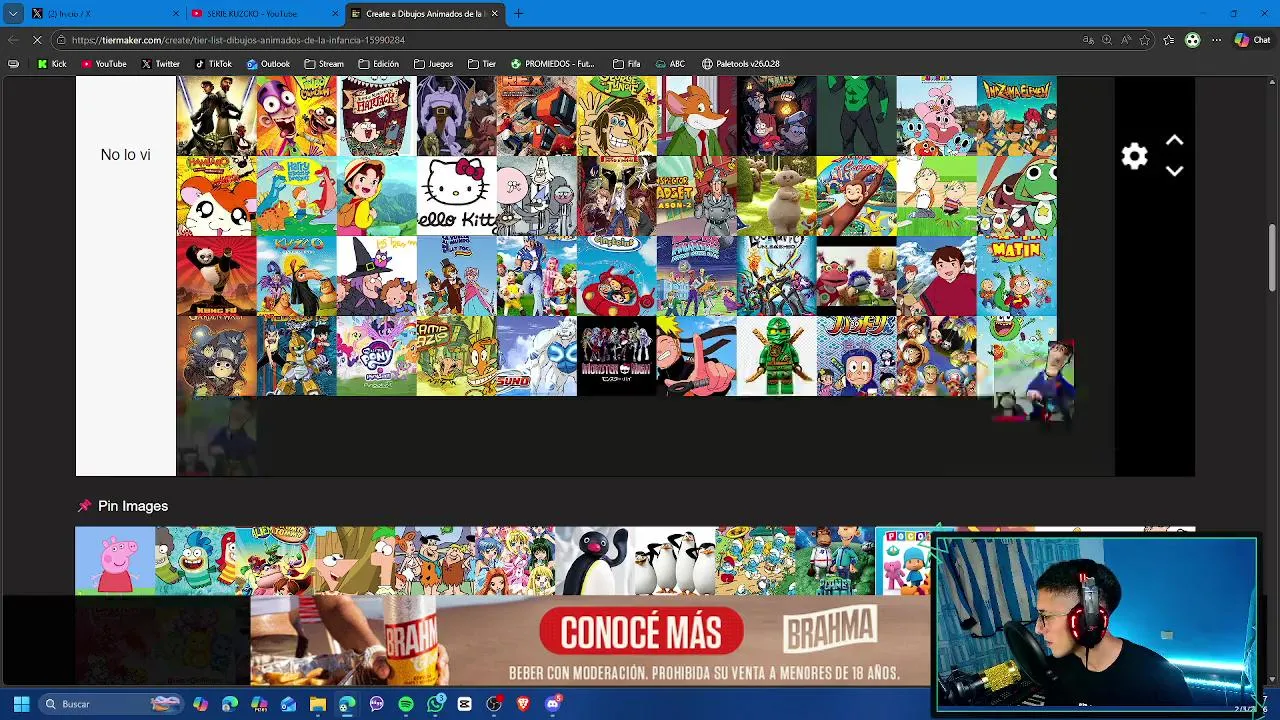The image size is (1280, 720).
Task: Select the My Little Pony thumbnail
Action: point(377,356)
